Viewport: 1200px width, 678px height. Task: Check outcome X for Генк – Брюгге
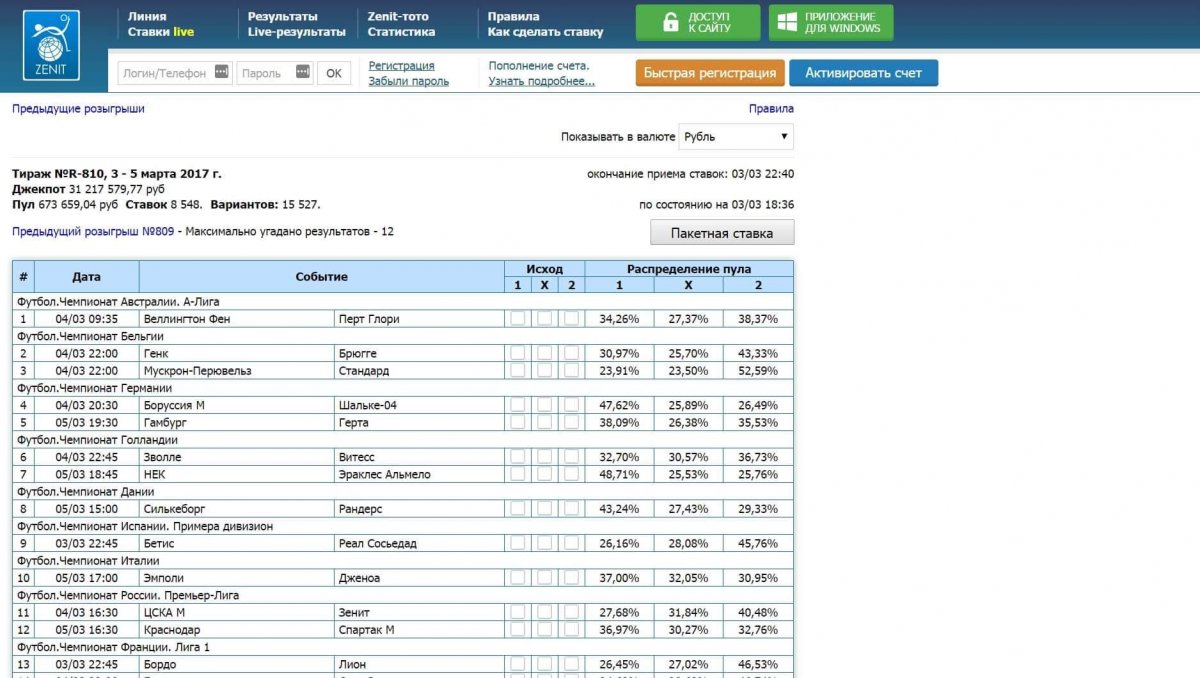click(x=544, y=353)
